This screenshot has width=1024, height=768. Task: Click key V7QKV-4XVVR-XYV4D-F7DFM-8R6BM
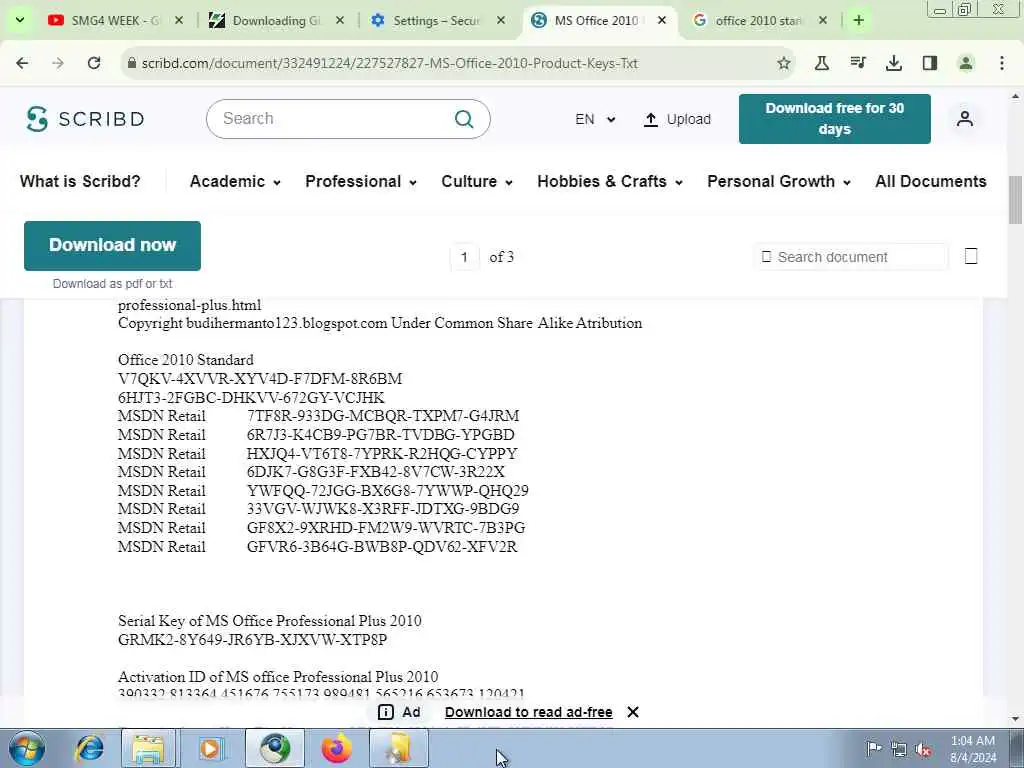[x=260, y=379]
